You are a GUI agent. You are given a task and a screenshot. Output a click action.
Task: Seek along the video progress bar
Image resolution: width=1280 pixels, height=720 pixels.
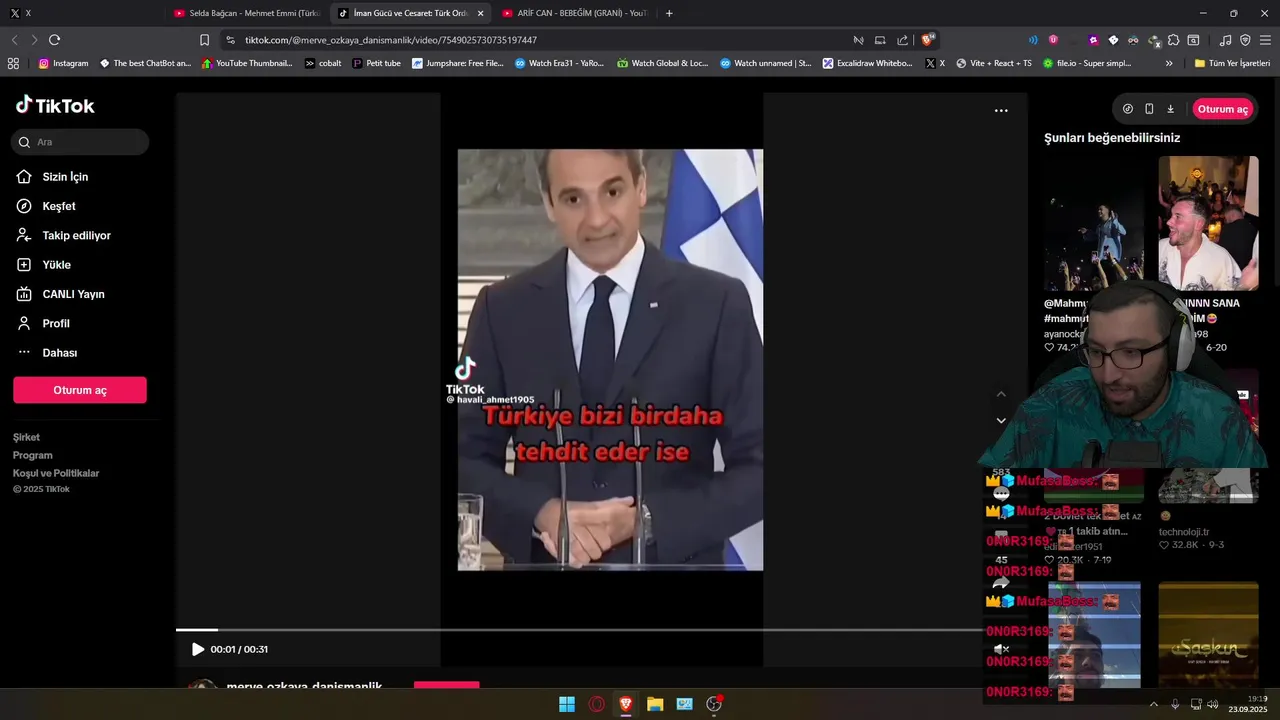pos(580,630)
